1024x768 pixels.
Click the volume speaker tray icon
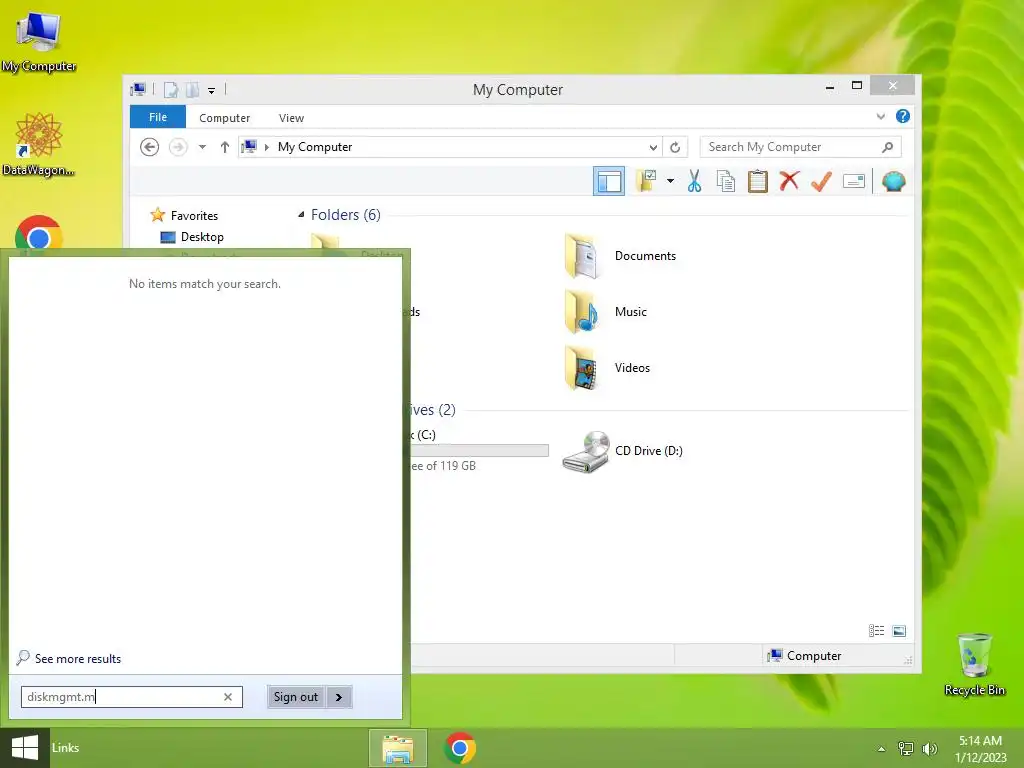tap(929, 749)
